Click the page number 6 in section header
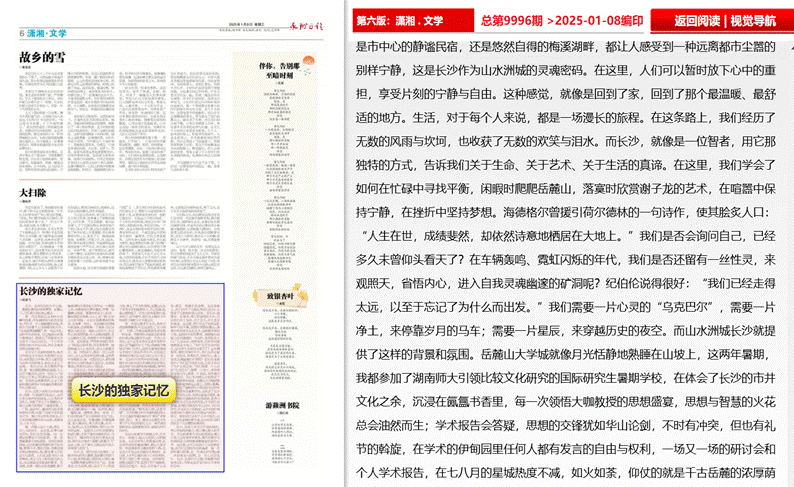Viewport: 794px width, 487px height. click(21, 34)
